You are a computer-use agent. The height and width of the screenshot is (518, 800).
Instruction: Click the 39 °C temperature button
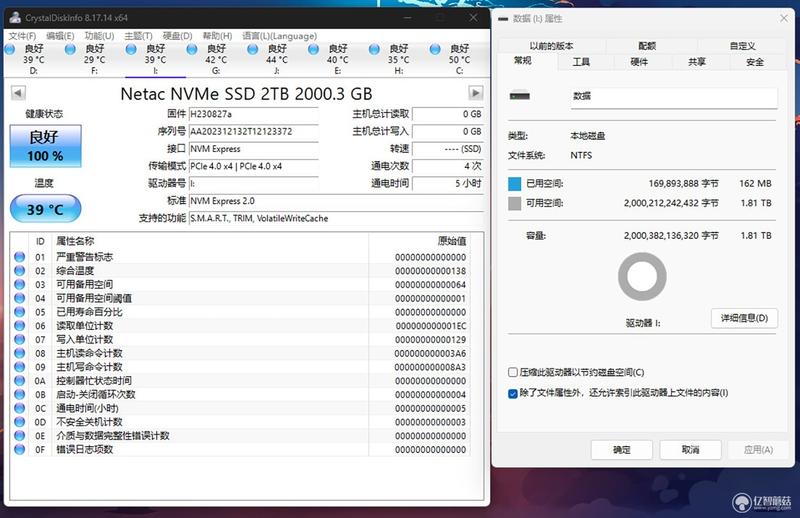click(45, 209)
